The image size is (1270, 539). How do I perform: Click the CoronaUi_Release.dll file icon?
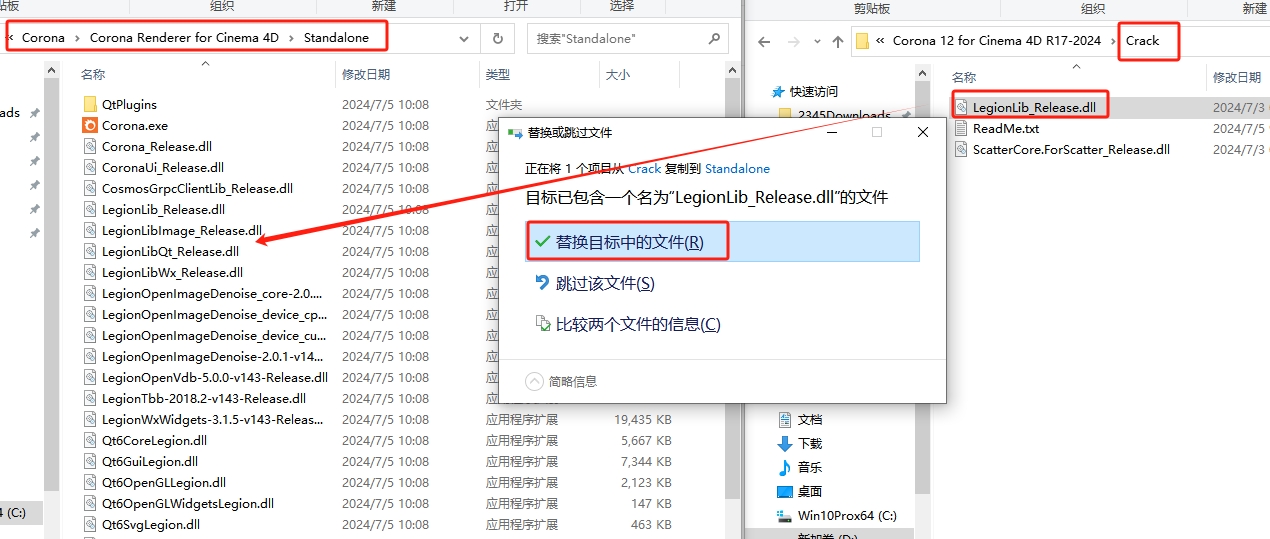[90, 167]
